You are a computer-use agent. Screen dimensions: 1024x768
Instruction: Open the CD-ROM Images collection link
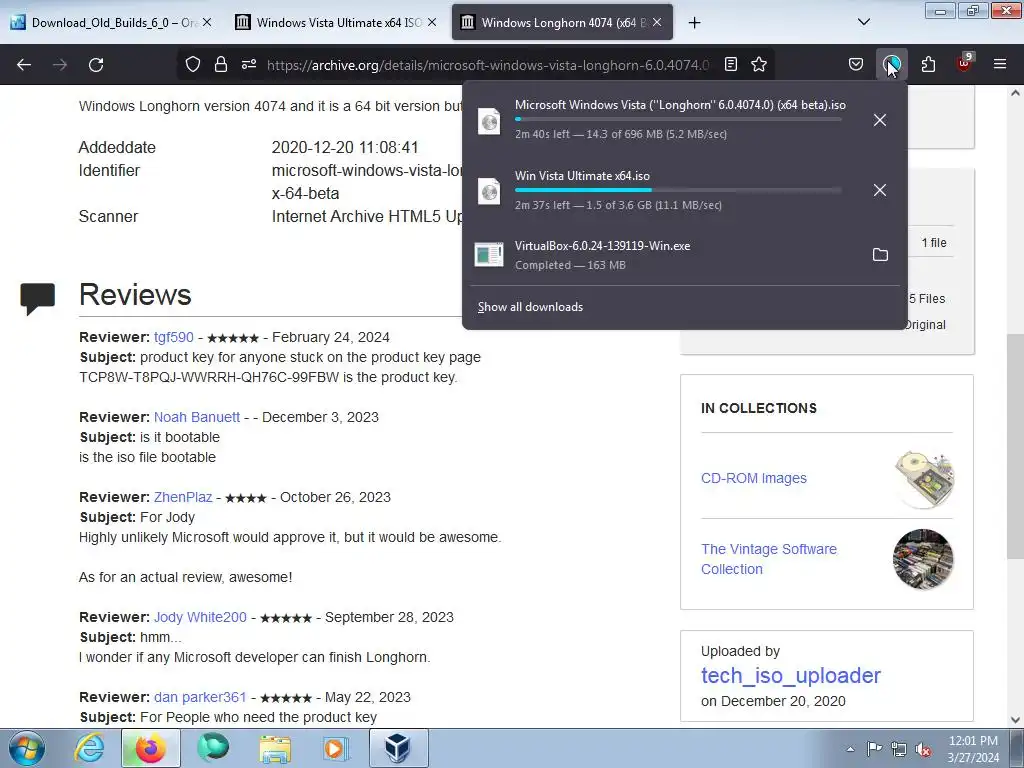coord(754,478)
